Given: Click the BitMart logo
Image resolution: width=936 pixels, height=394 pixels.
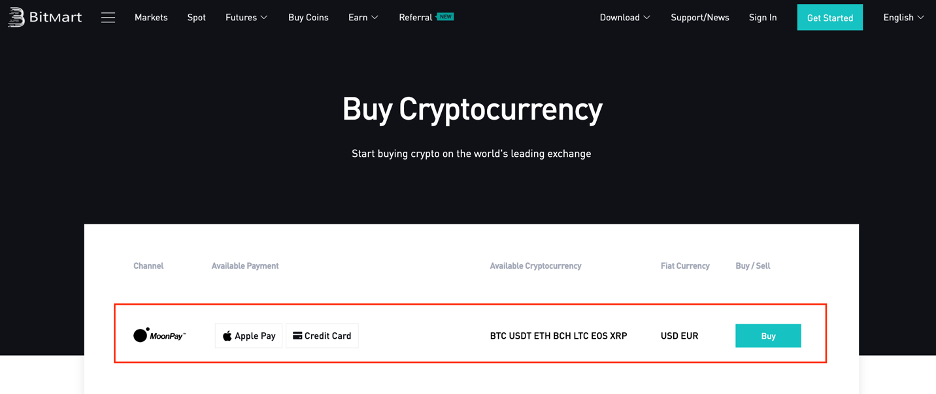Looking at the screenshot, I should pyautogui.click(x=45, y=17).
